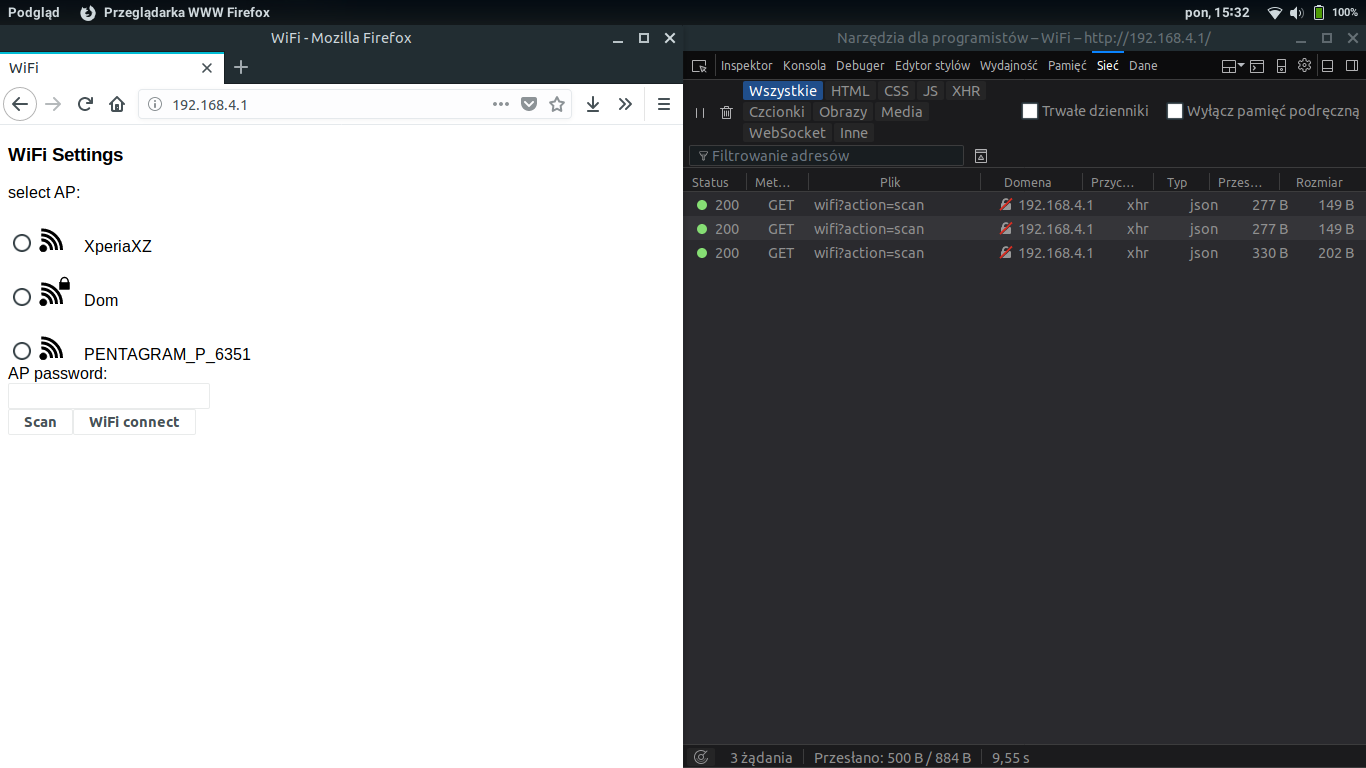Filter network requests by HTML

[851, 91]
